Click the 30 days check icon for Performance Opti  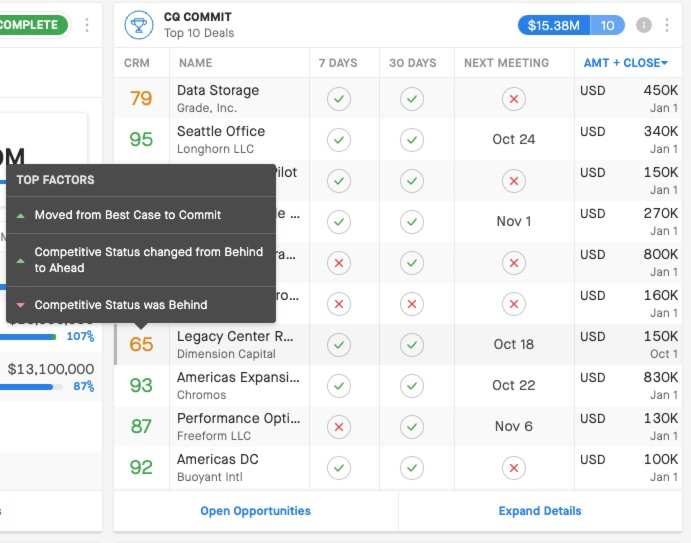tap(412, 427)
